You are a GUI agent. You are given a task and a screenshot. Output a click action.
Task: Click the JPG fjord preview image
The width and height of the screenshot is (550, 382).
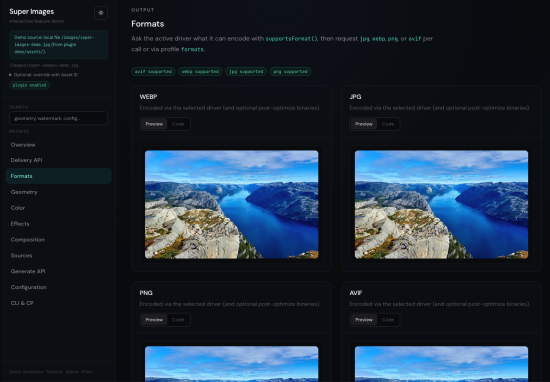tap(441, 205)
